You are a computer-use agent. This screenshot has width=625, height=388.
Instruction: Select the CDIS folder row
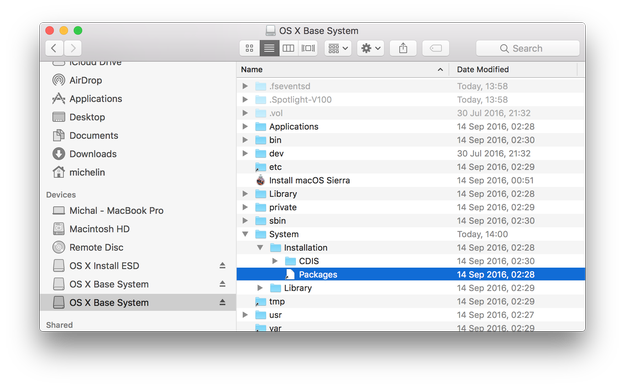pos(411,261)
